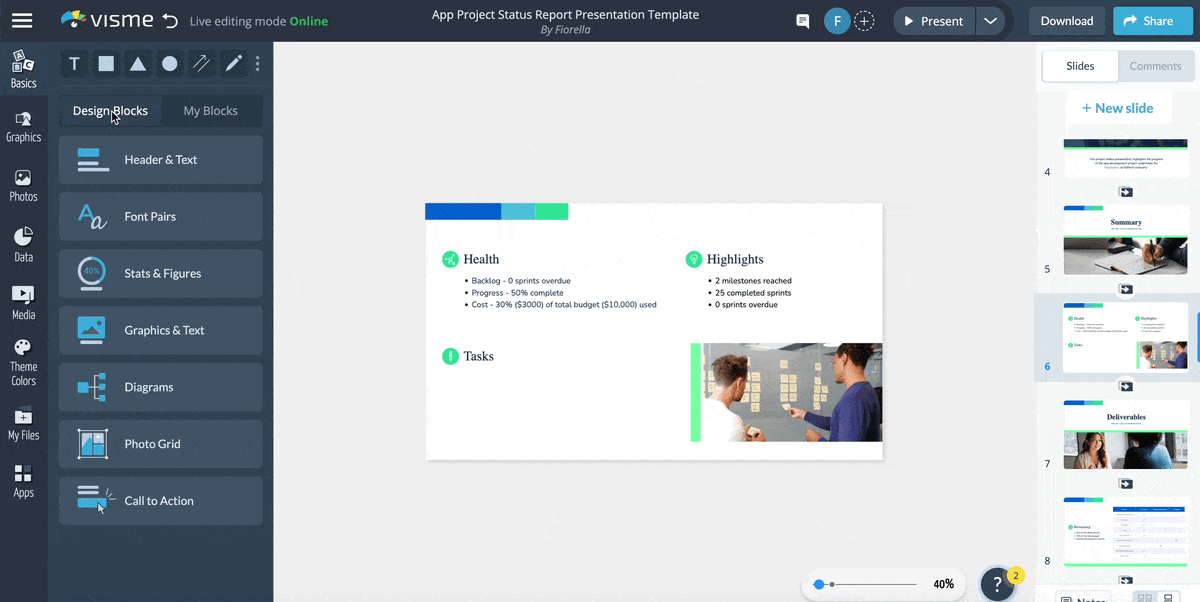
Task: Expand the Present button dropdown
Action: (x=990, y=20)
